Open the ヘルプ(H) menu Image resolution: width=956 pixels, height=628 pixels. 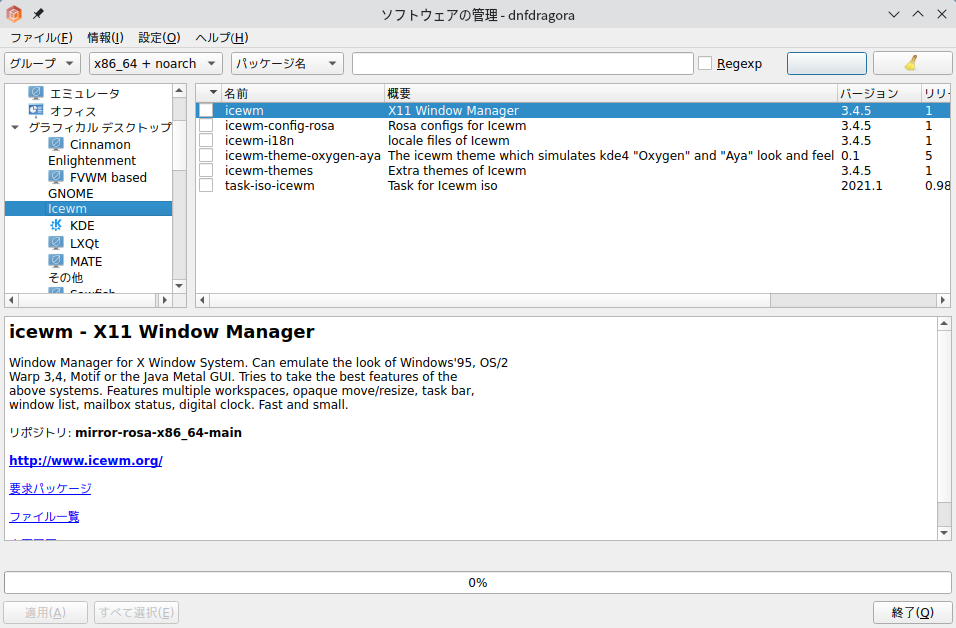tap(222, 38)
